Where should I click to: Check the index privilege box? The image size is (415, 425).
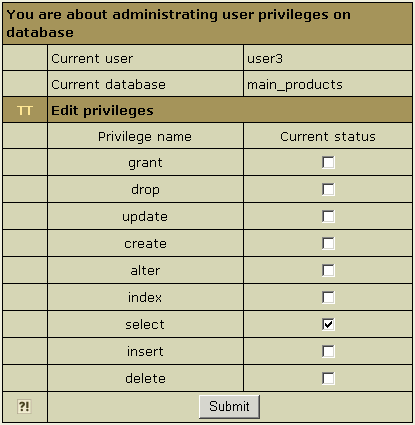pyautogui.click(x=328, y=298)
